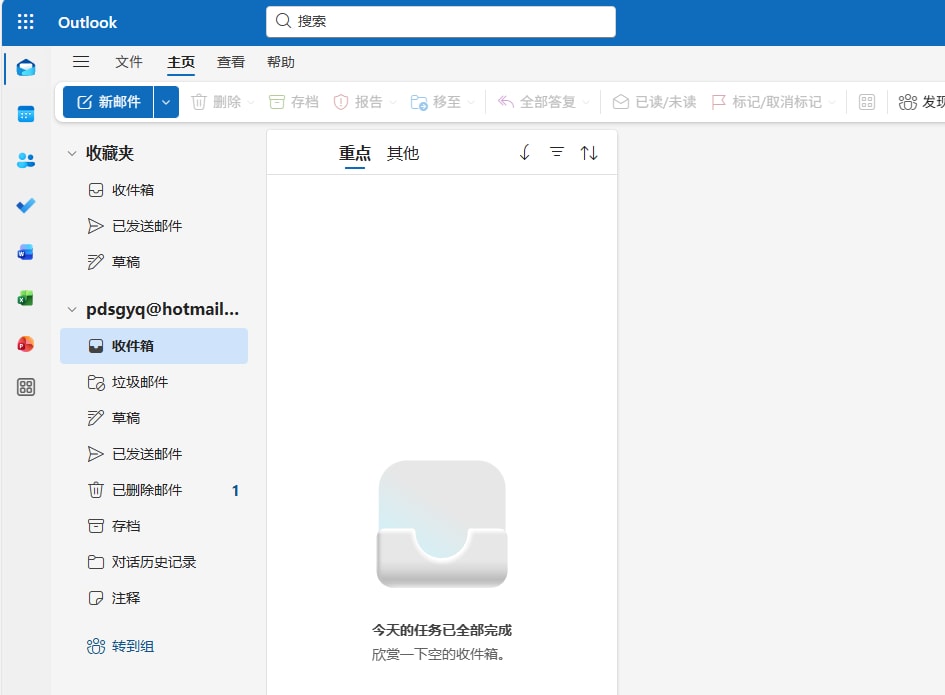Open the 已删除邮件 folder
The width and height of the screenshot is (945, 695).
(x=146, y=490)
